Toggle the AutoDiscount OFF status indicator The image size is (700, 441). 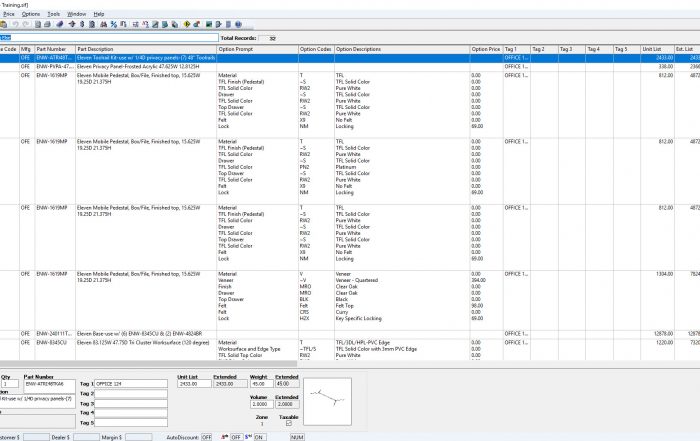click(206, 437)
